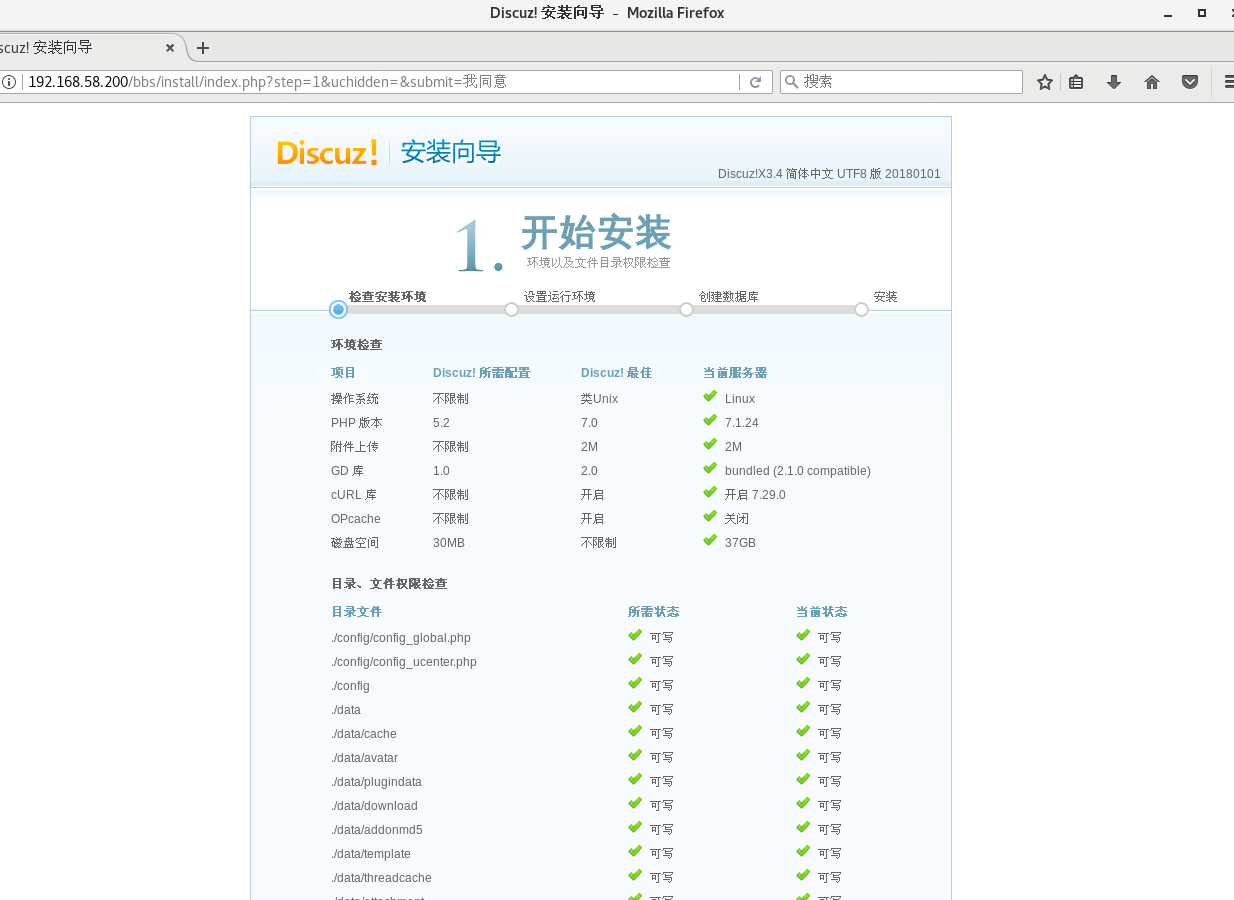
Task: Click the Discuz! logo
Action: pyautogui.click(x=327, y=152)
